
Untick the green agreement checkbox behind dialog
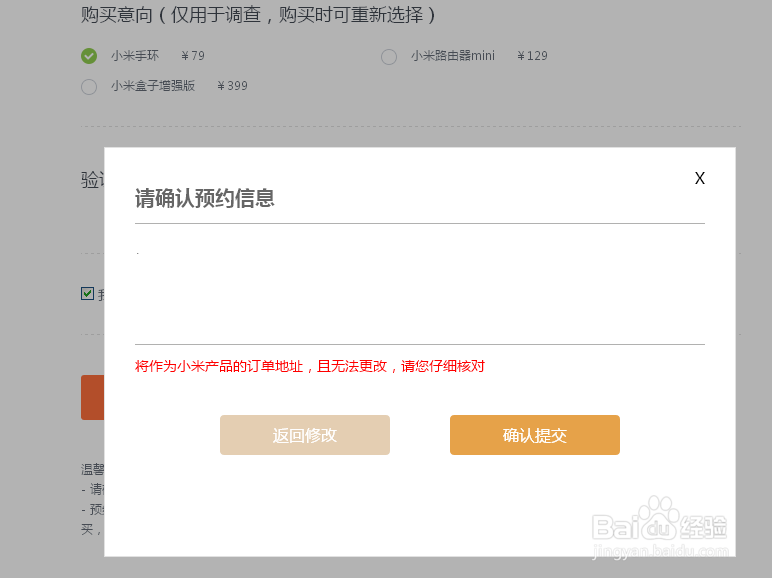88,293
